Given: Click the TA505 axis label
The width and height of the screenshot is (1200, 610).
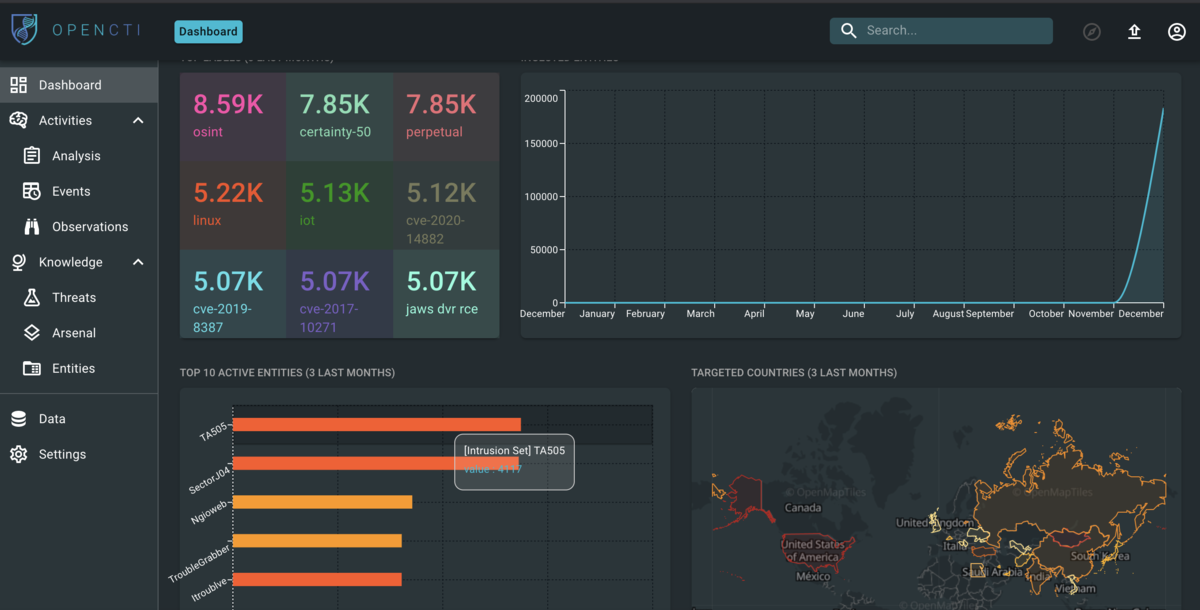Looking at the screenshot, I should pos(213,433).
